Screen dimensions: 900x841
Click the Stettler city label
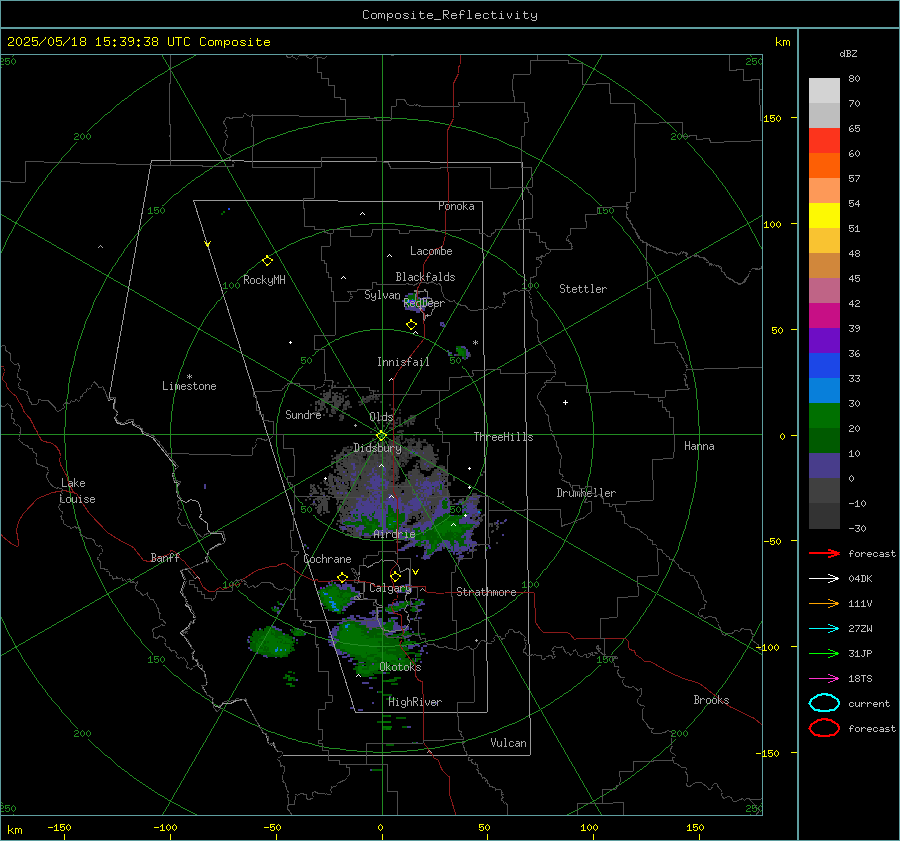583,289
